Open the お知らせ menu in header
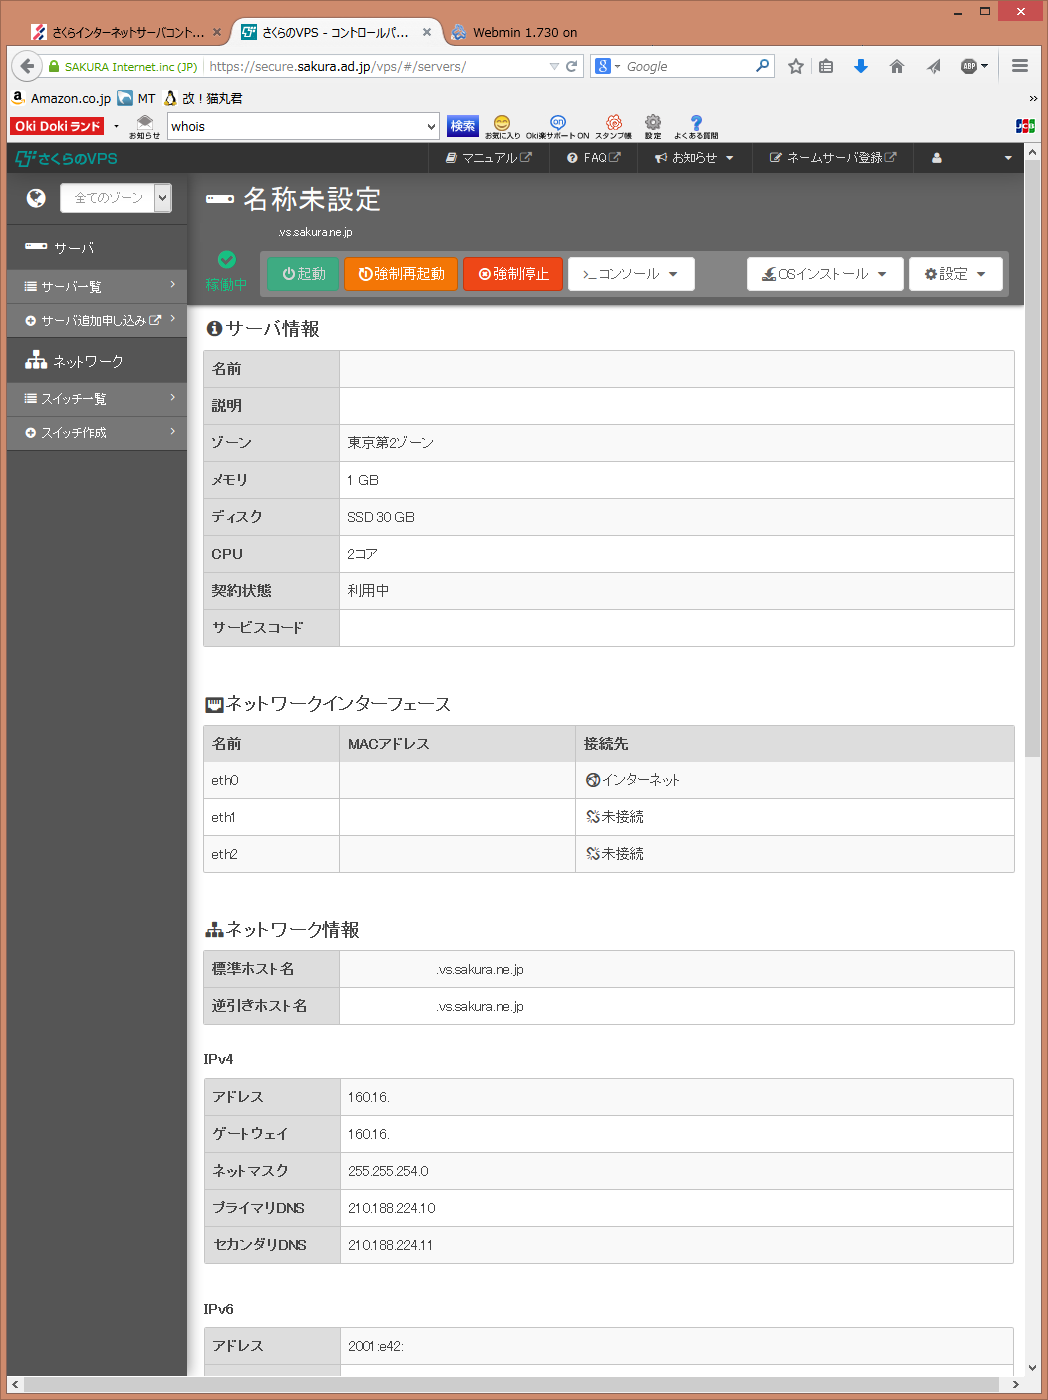1048x1400 pixels. tap(693, 158)
